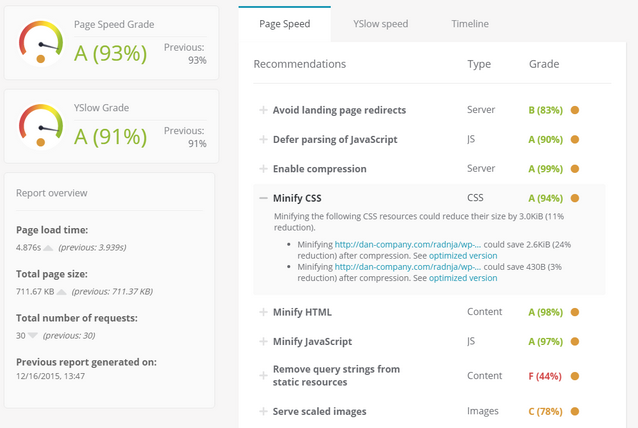This screenshot has height=428, width=638.
Task: Click orange dot on Minify CSS row
Action: coord(575,198)
